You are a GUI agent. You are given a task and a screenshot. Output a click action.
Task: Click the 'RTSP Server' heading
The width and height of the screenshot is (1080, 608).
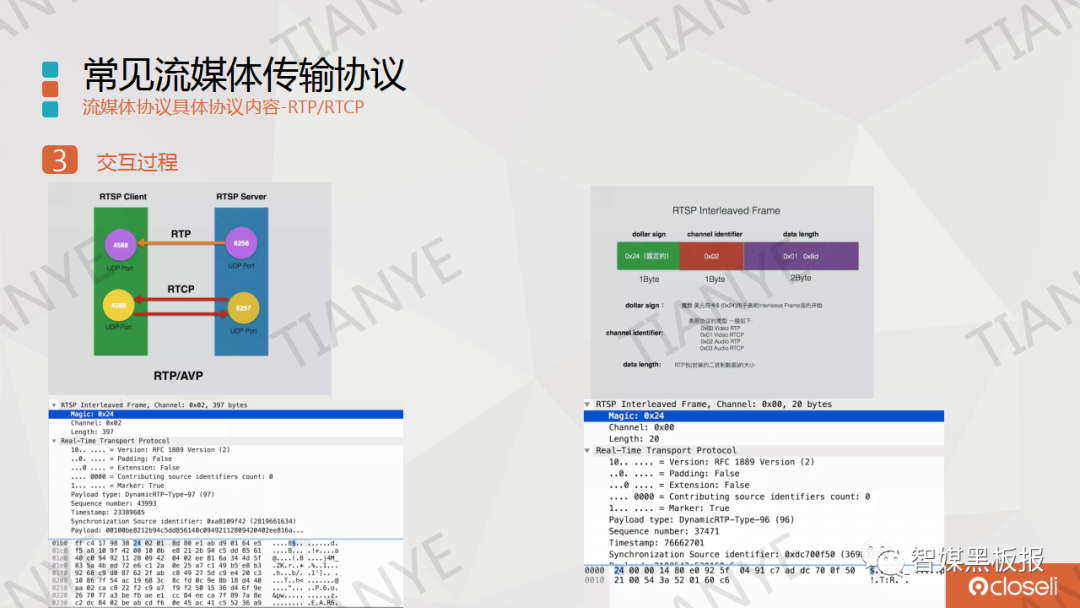point(241,197)
